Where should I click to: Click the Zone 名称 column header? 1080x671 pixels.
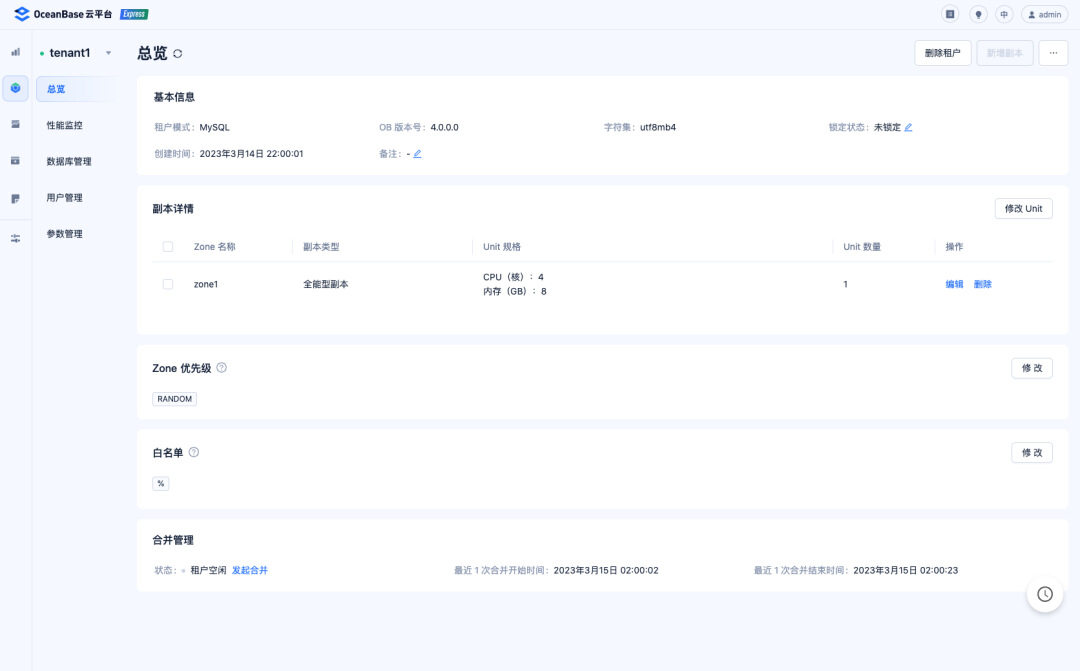click(214, 247)
